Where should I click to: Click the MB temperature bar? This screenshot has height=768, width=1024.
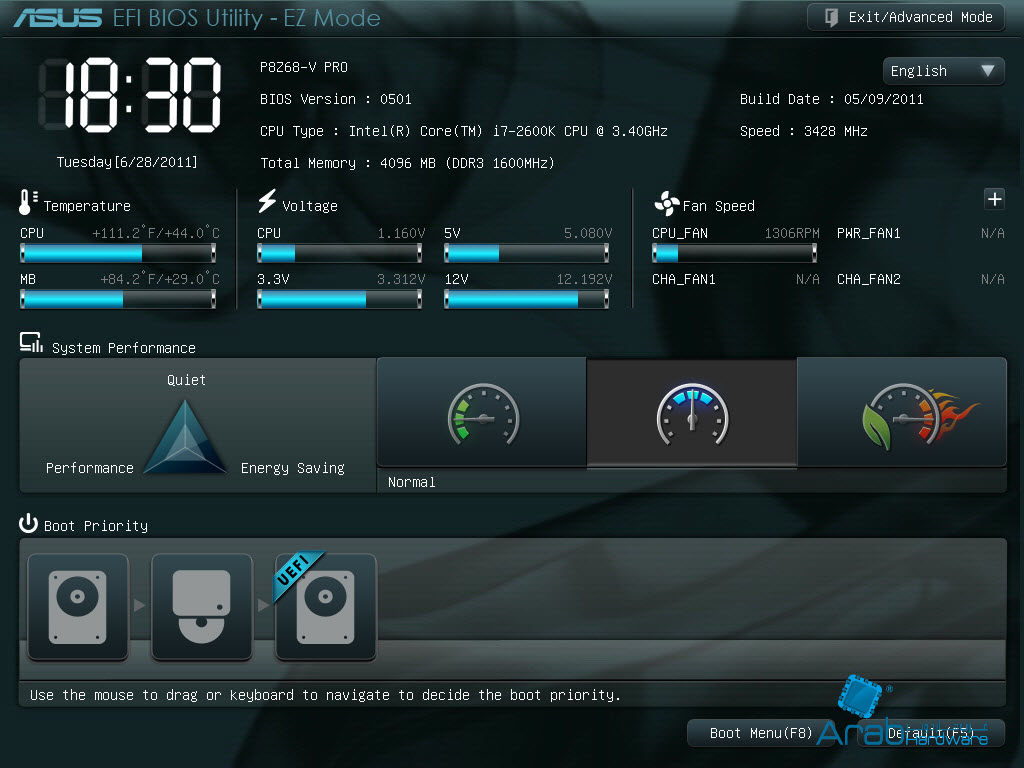118,299
